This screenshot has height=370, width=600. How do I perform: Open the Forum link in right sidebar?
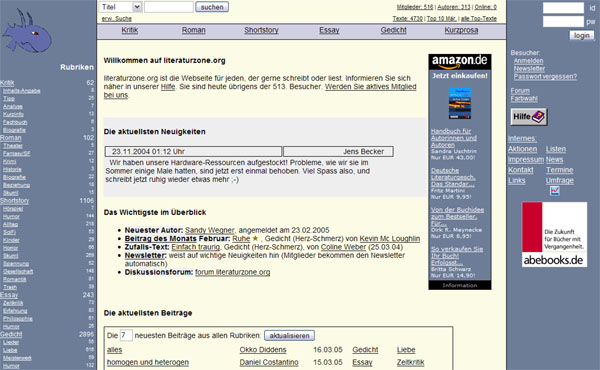coord(520,91)
